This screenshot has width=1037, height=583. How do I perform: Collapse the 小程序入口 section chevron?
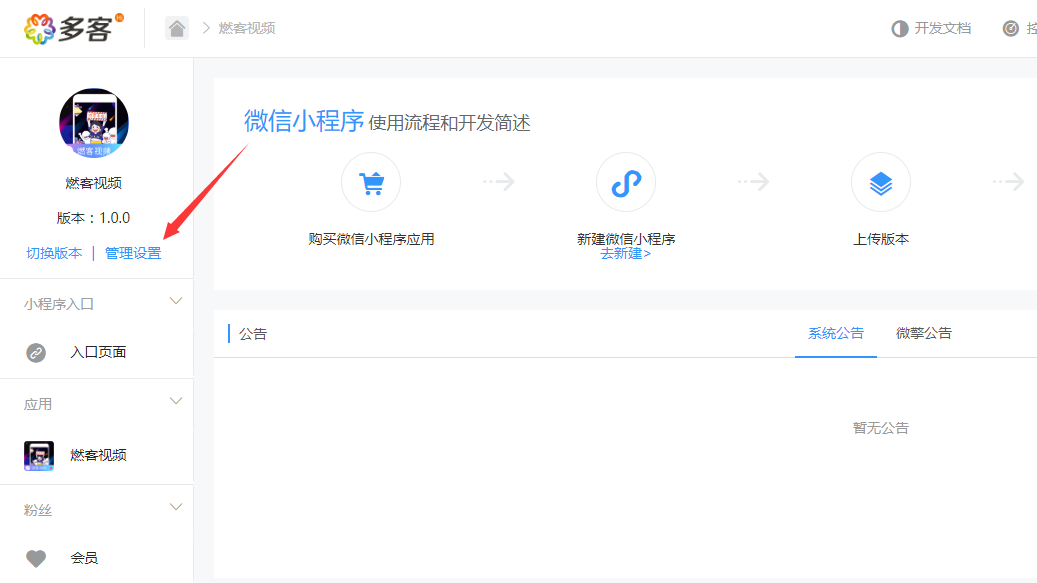coord(176,301)
